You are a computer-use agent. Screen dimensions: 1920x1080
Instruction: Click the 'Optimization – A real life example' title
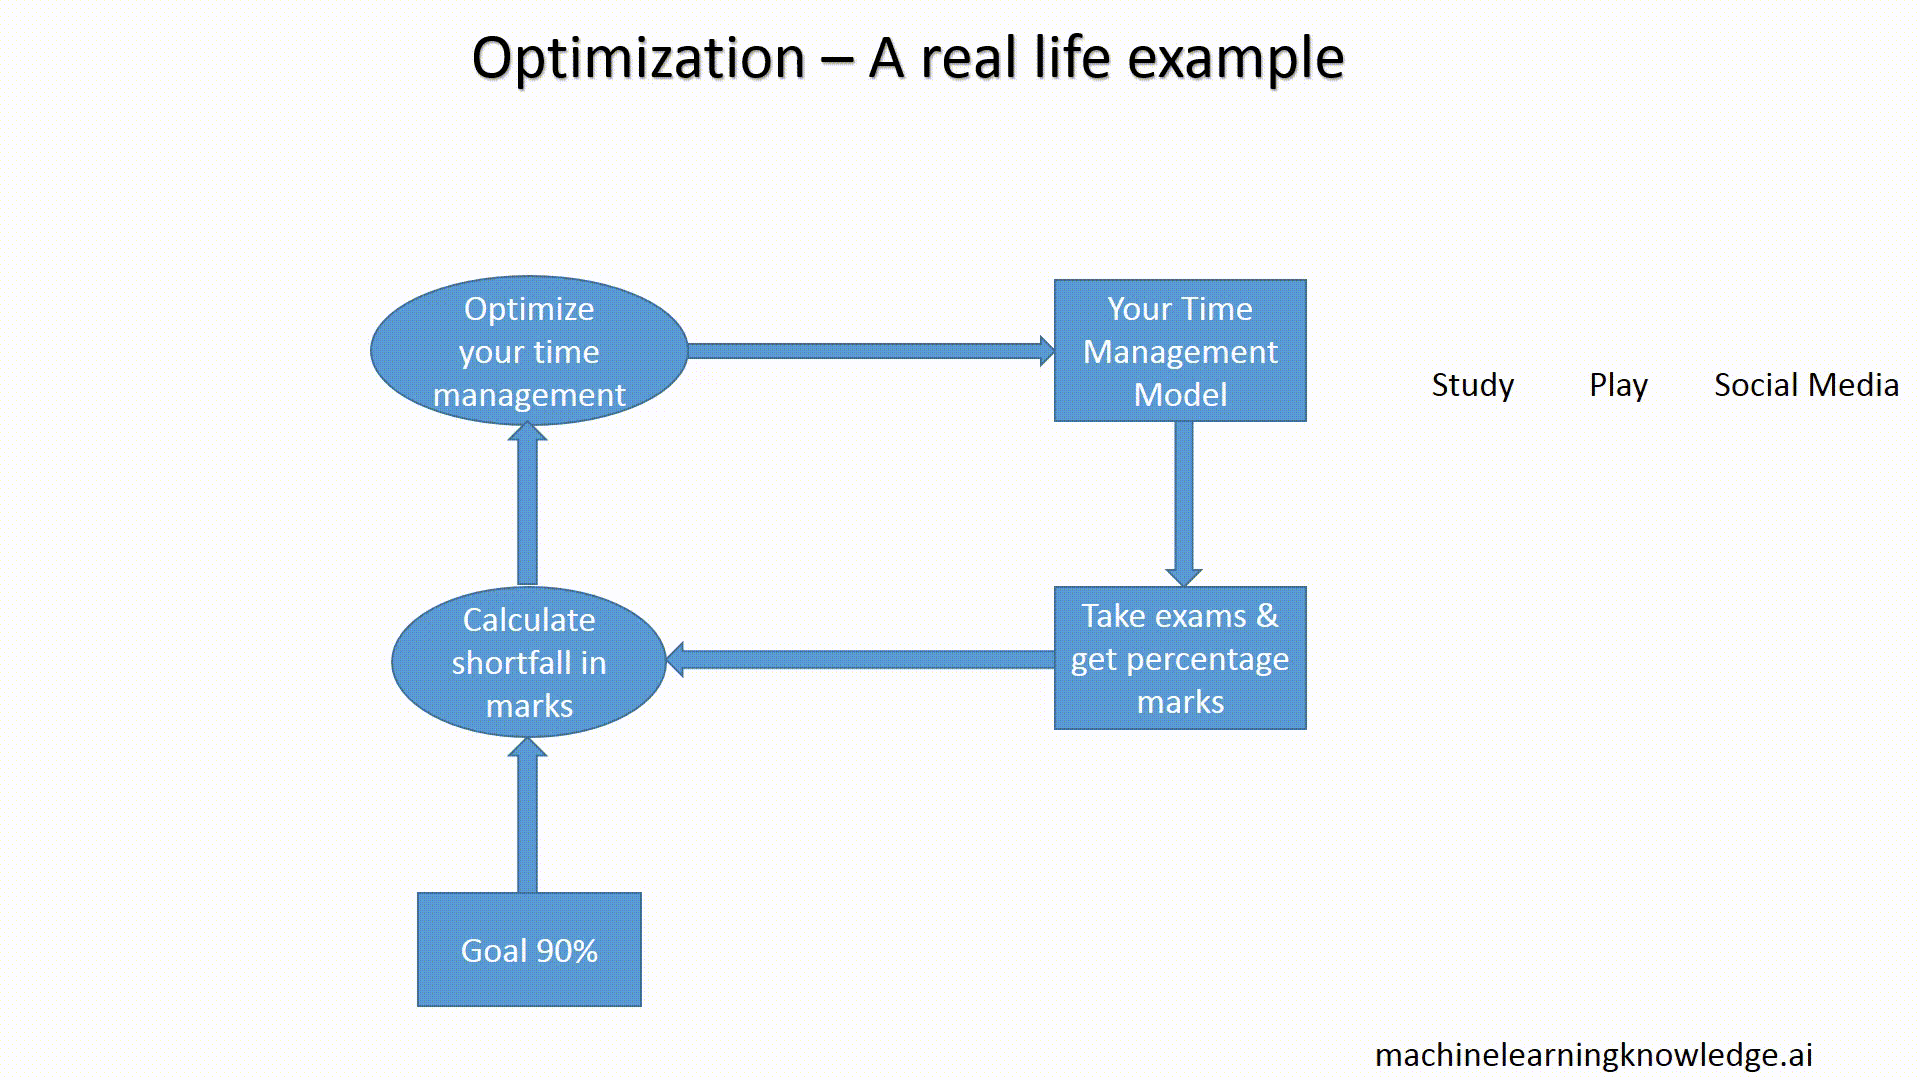click(907, 58)
